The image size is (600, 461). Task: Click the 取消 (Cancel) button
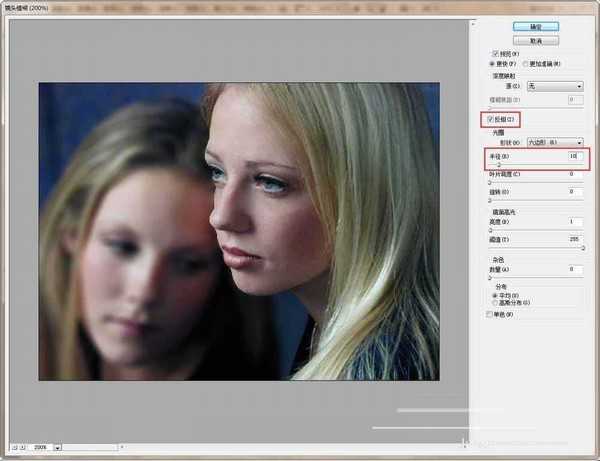tap(536, 41)
